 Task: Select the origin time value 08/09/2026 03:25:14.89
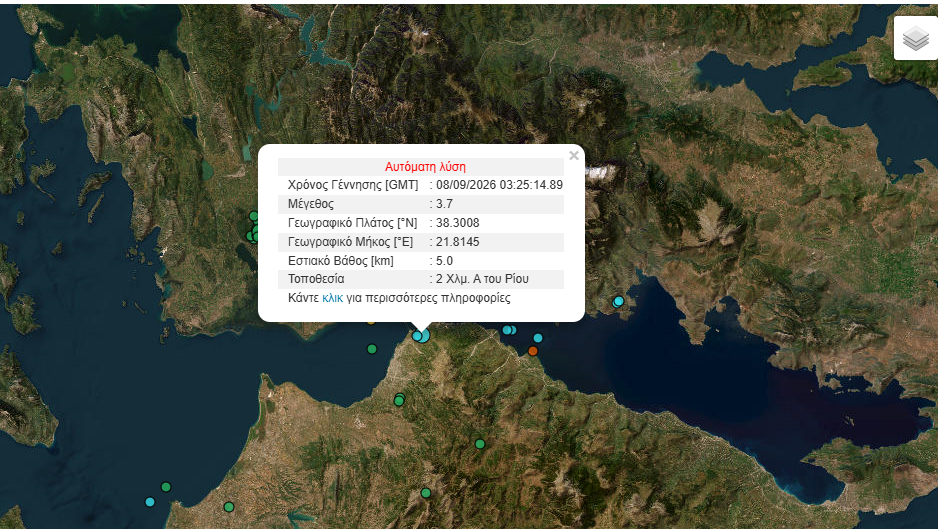[499, 185]
